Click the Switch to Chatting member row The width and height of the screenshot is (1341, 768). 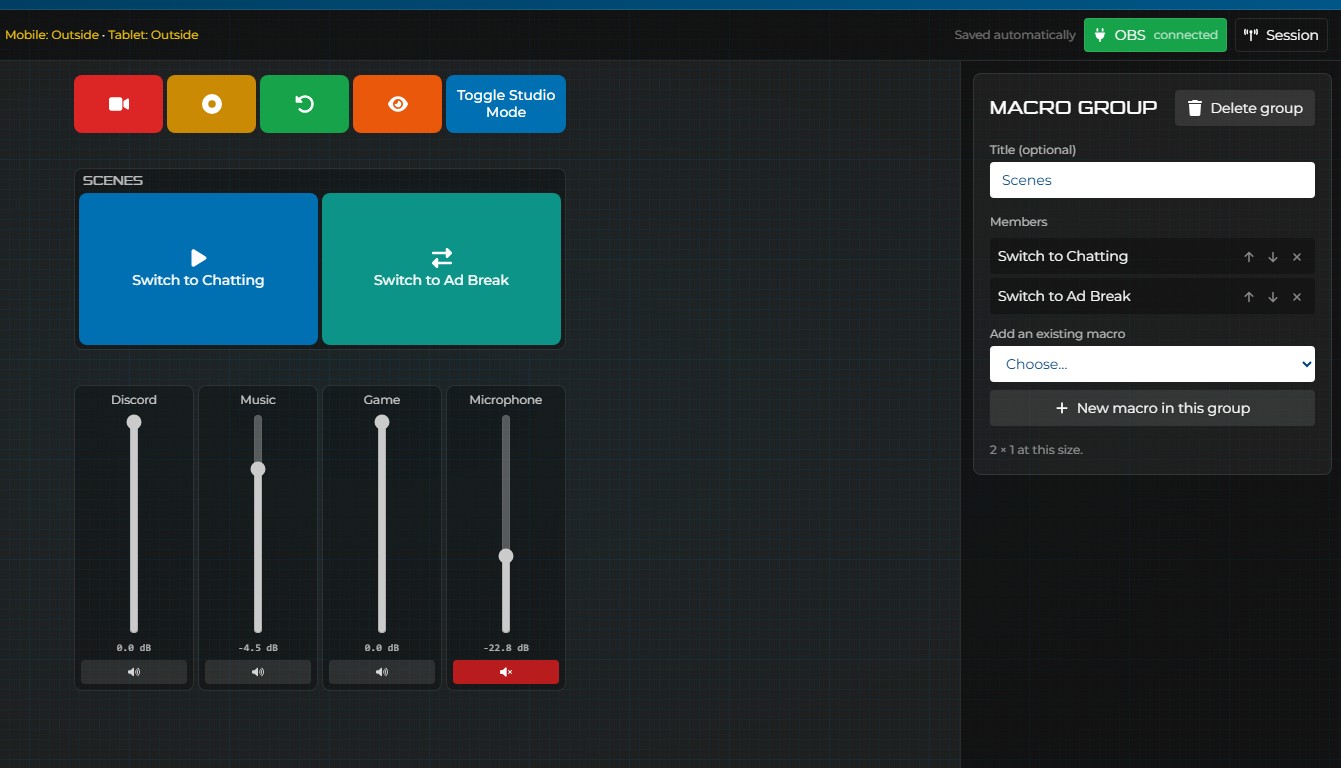click(x=1152, y=256)
